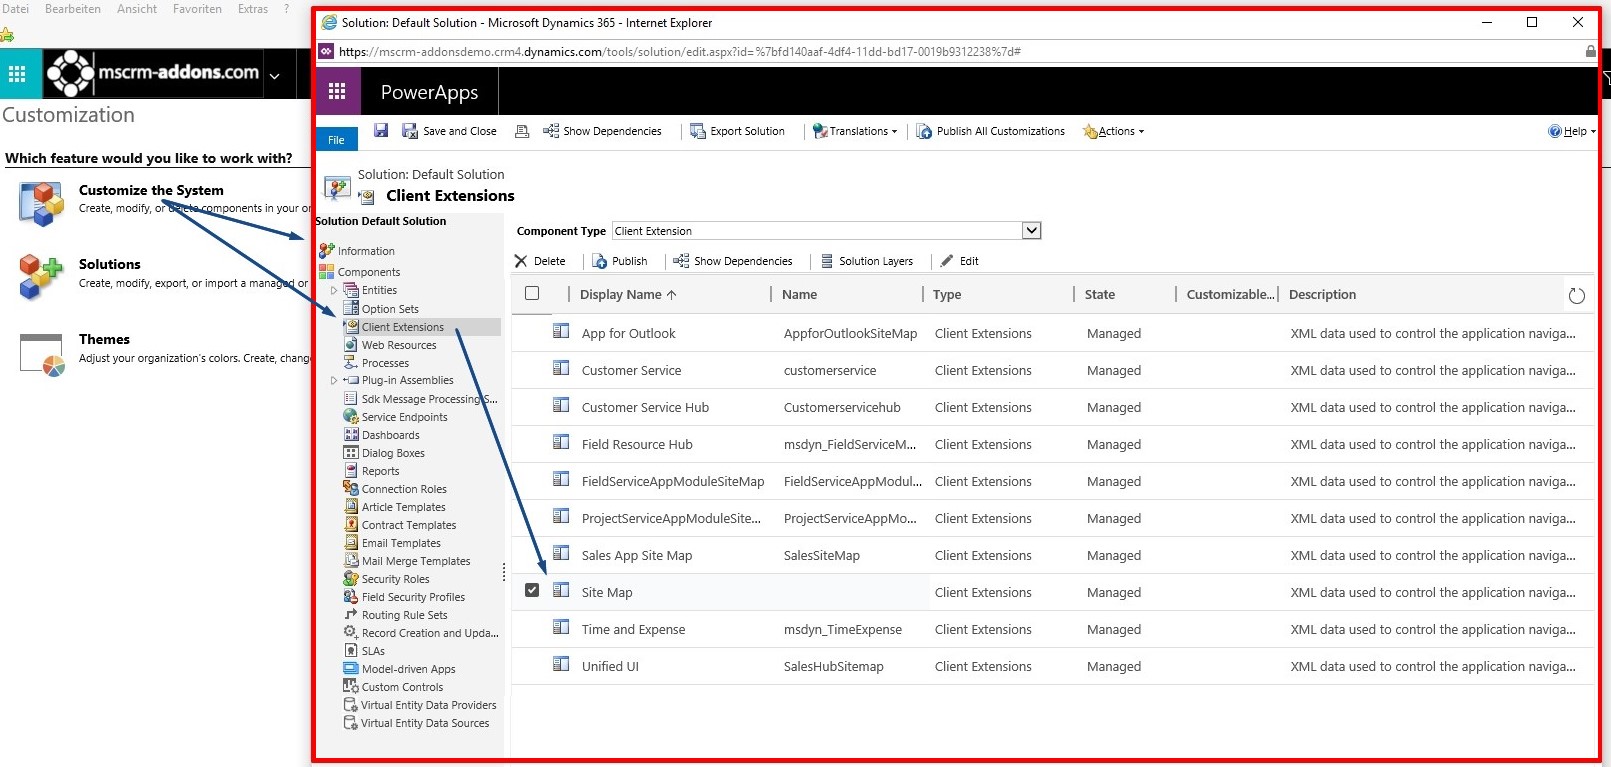1611x767 pixels.
Task: Open the File menu button
Action: point(337,140)
